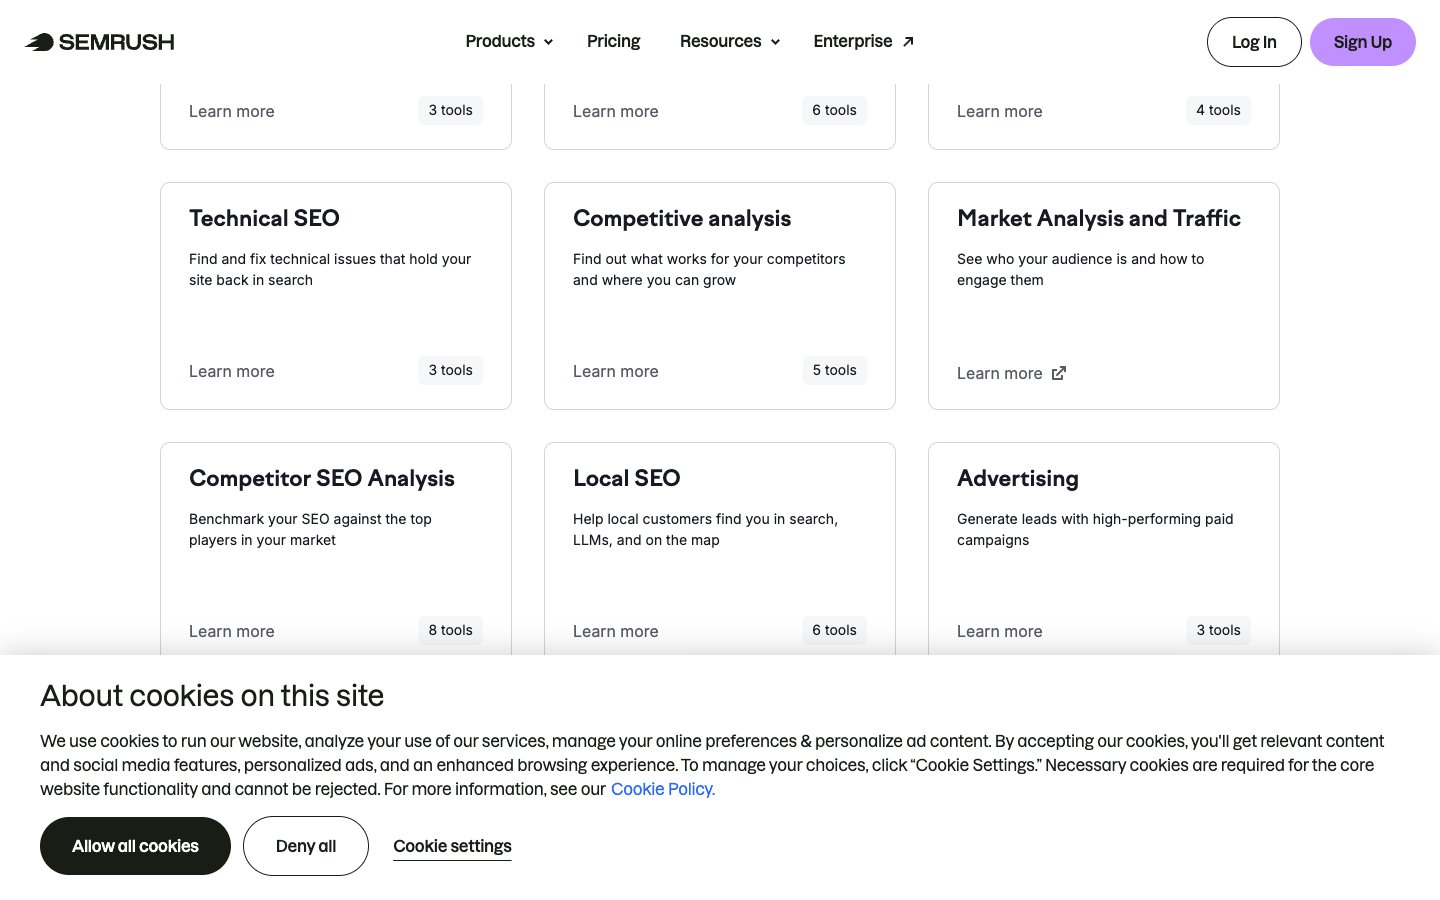
Task: Expand the Products dropdown menu
Action: [x=509, y=42]
